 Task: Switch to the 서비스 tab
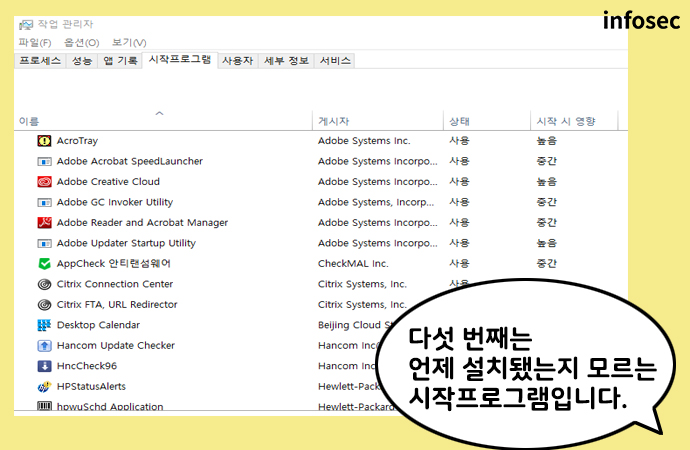tap(335, 61)
